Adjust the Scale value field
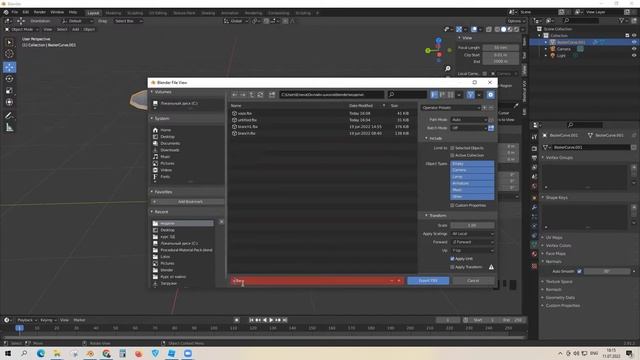Image resolution: width=640 pixels, height=360 pixels. [x=472, y=225]
